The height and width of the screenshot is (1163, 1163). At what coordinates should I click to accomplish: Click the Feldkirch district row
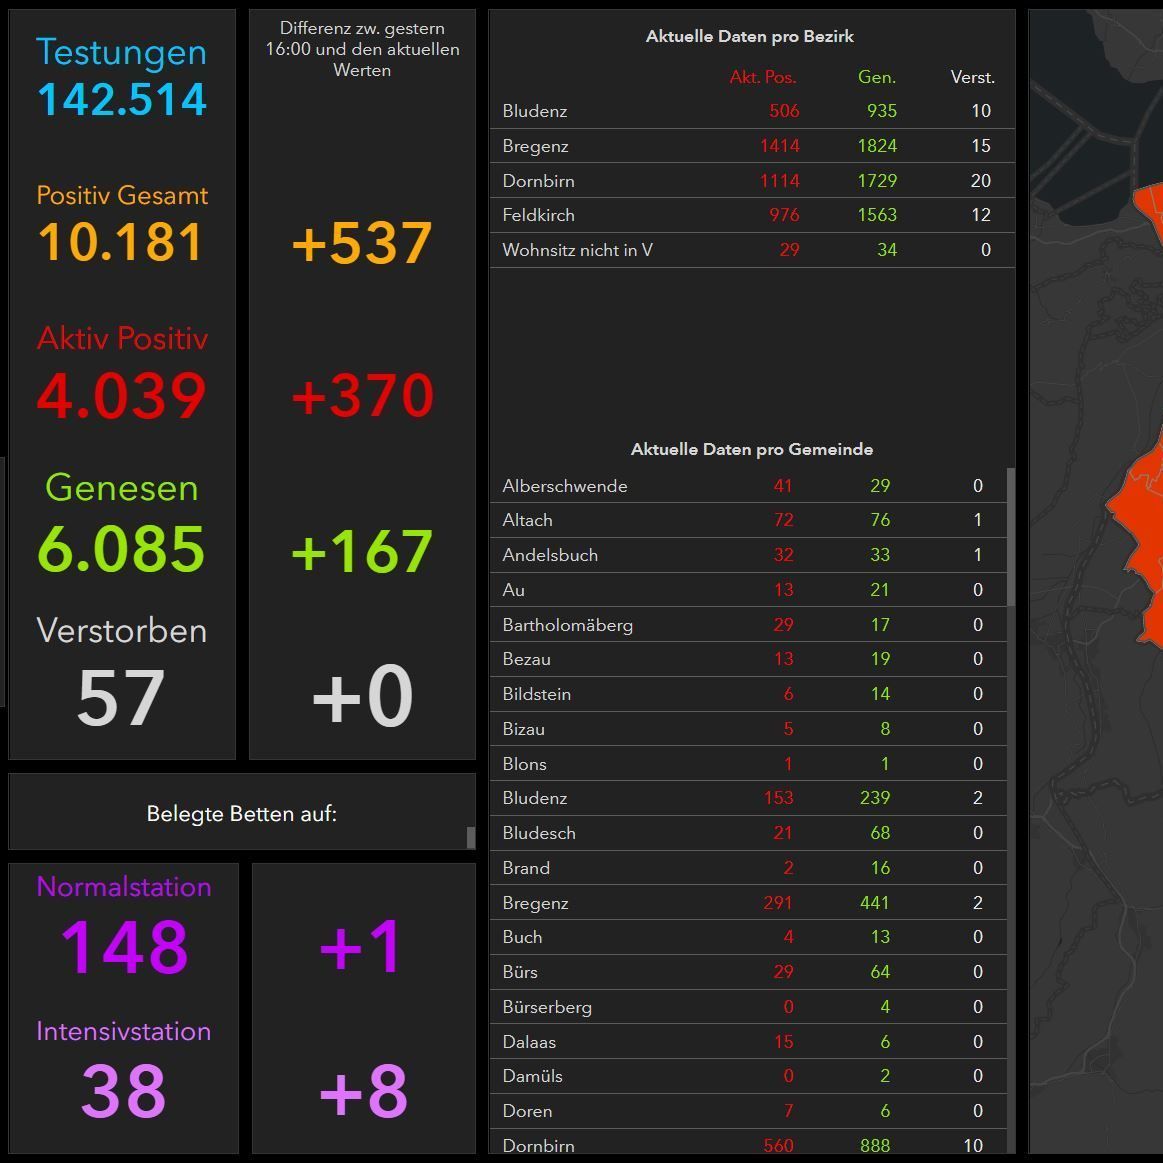pos(750,215)
